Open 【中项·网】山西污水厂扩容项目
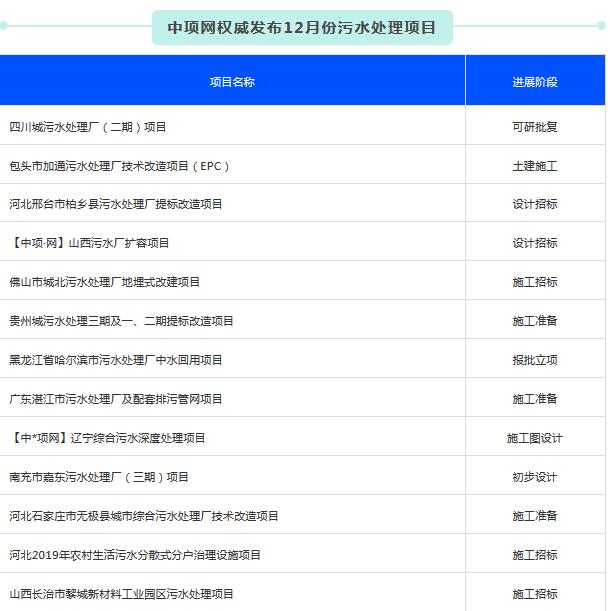 click(x=89, y=243)
